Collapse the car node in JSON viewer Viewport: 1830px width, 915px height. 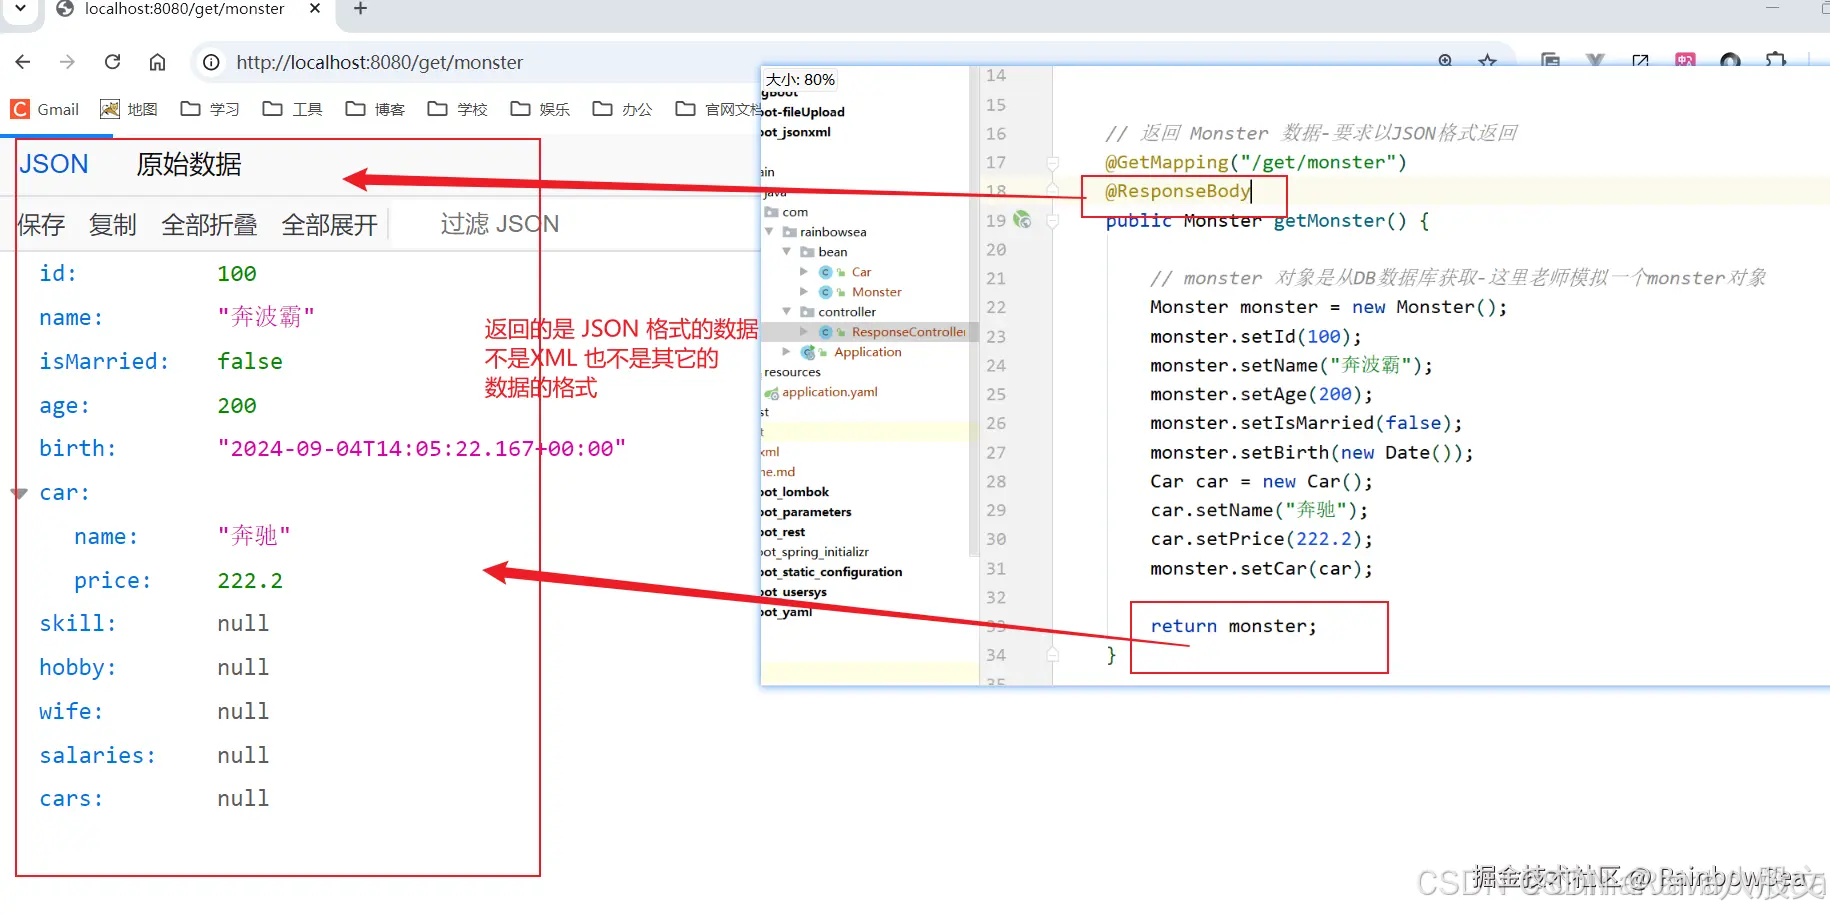coord(17,492)
